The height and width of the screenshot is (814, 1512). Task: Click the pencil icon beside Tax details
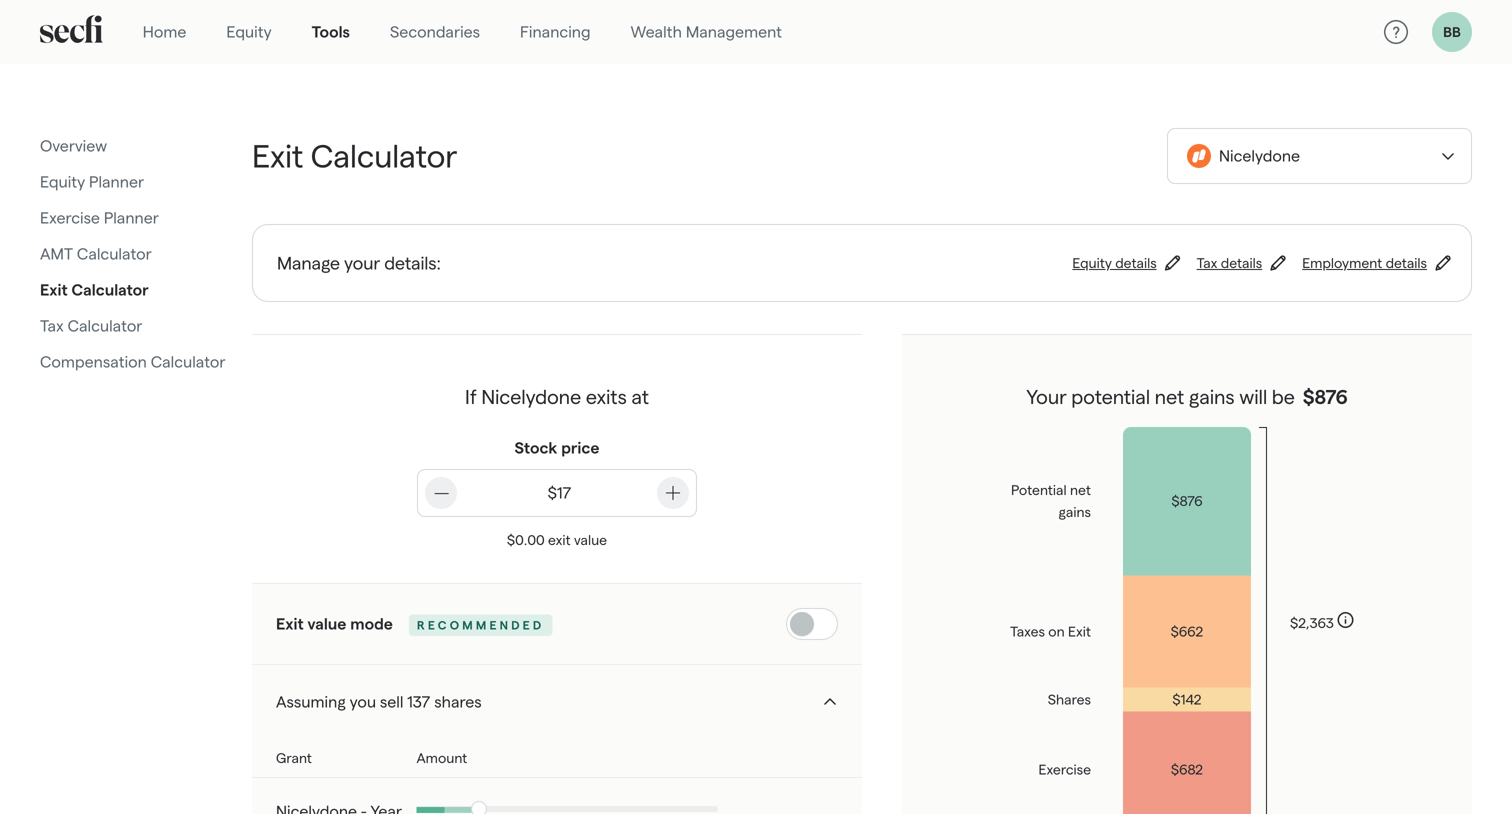pos(1278,263)
